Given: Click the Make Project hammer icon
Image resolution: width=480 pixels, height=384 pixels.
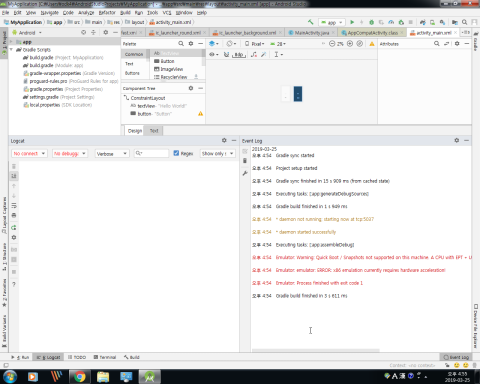Looking at the screenshot, I should point(311,22).
